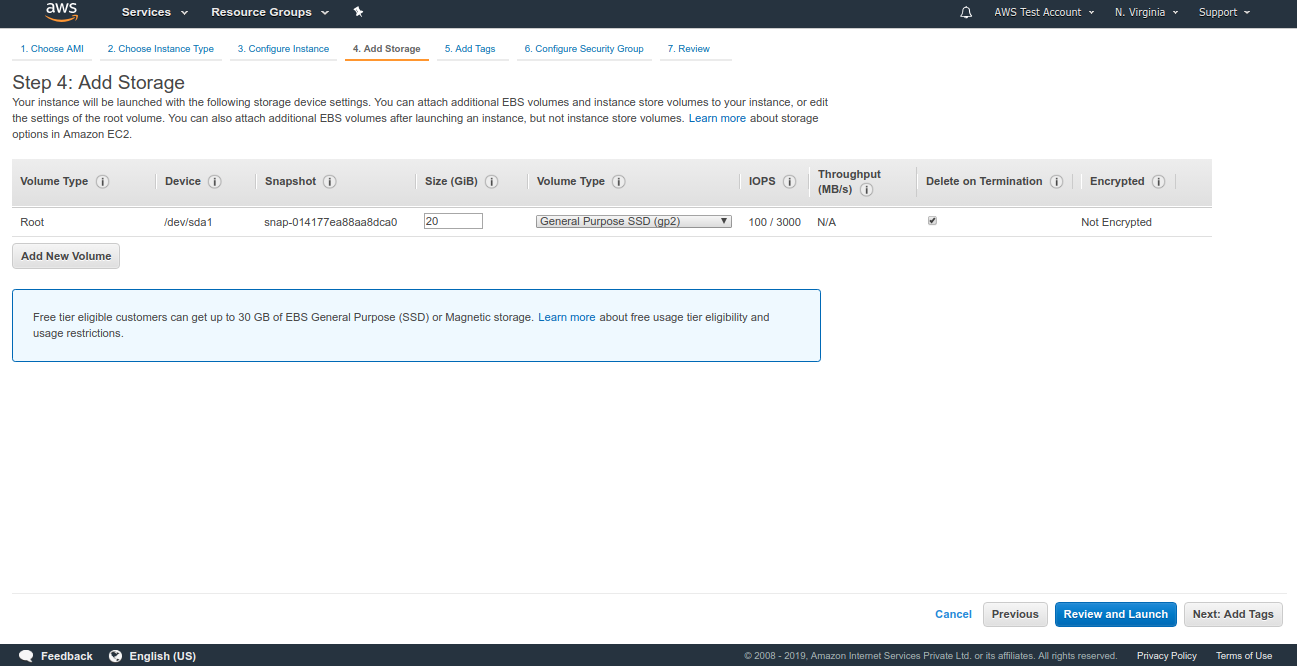Click the Review and Launch button

(x=1115, y=614)
